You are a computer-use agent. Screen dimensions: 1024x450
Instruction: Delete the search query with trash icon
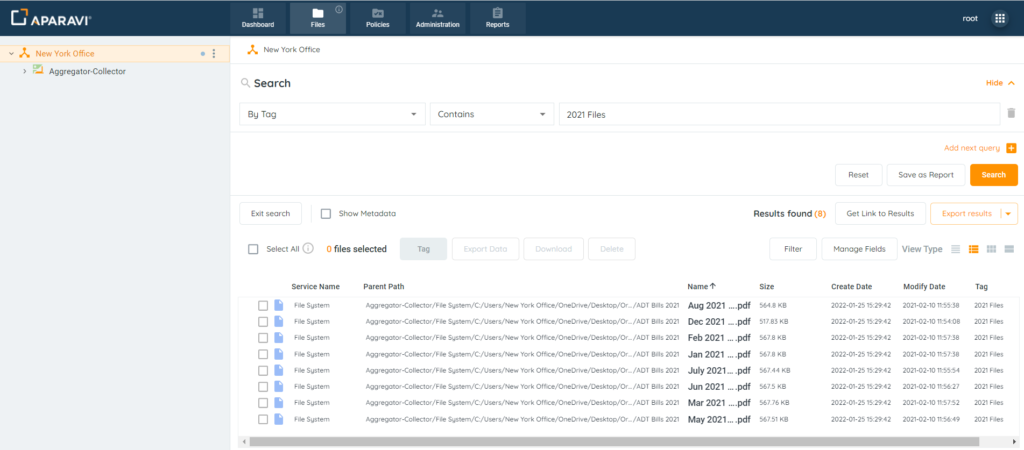[1011, 114]
